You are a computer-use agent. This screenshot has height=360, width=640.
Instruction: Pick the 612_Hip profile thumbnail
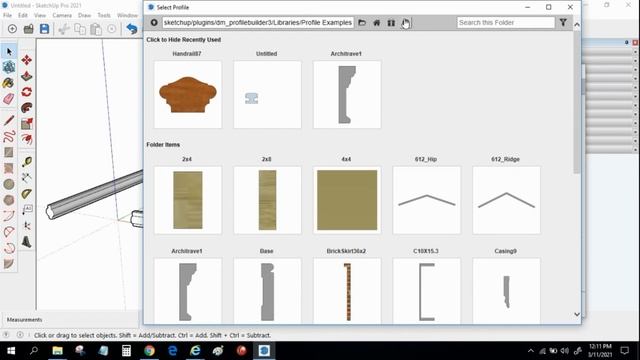427,200
